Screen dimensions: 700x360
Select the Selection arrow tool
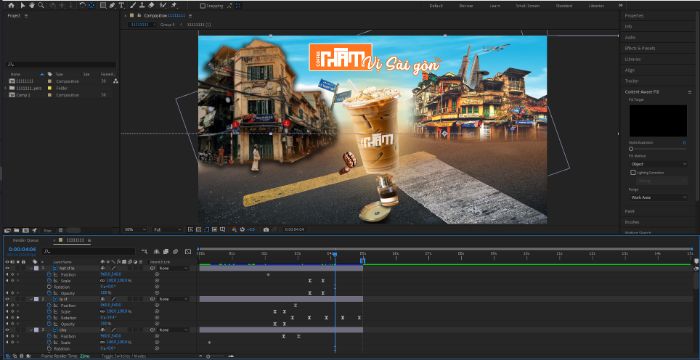pos(23,5)
